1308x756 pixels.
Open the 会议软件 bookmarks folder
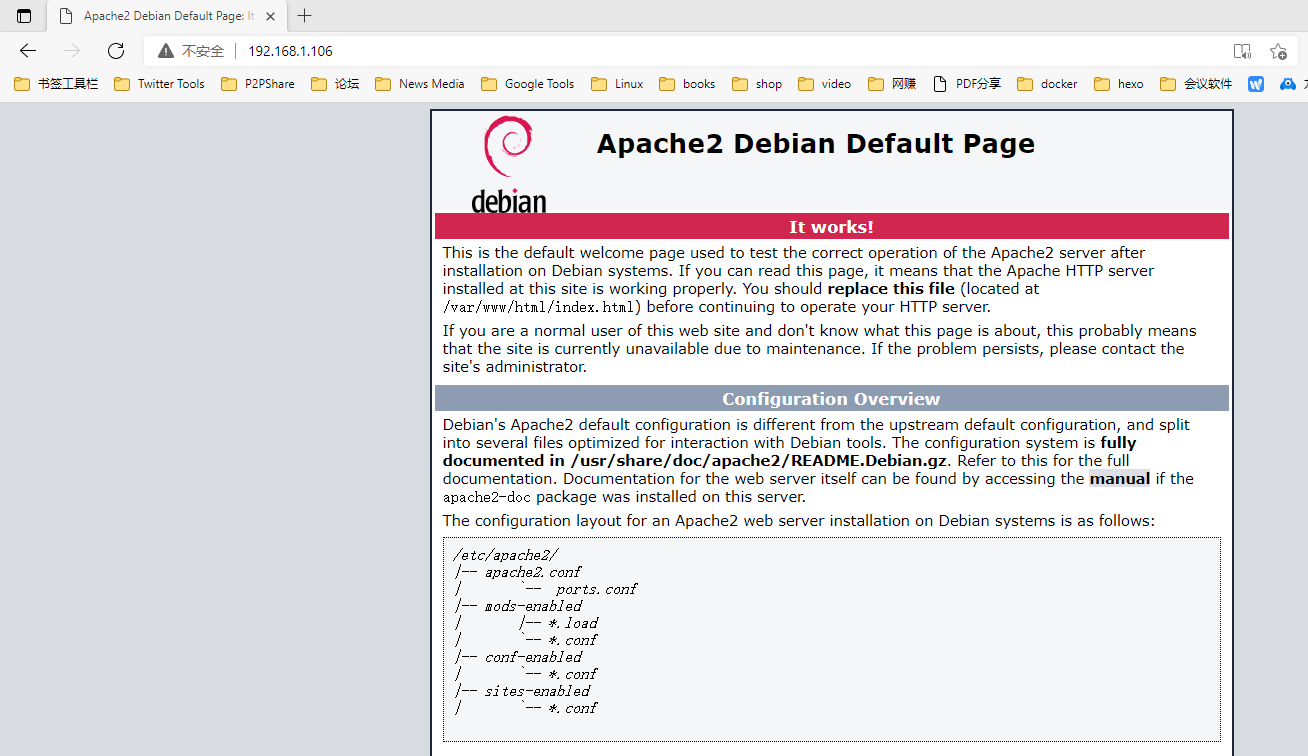point(1196,84)
